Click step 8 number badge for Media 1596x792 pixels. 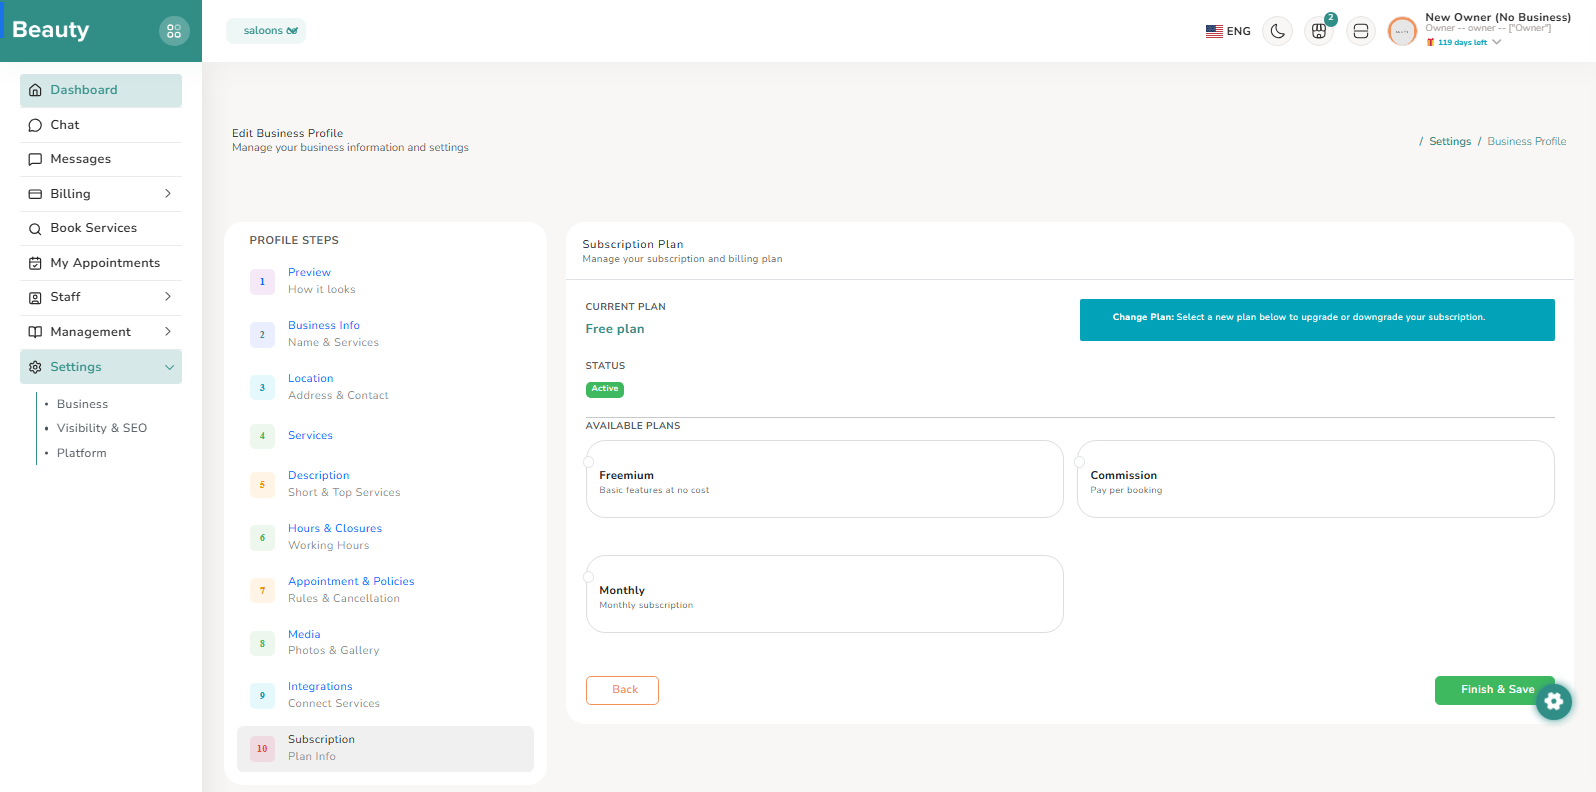(x=262, y=644)
